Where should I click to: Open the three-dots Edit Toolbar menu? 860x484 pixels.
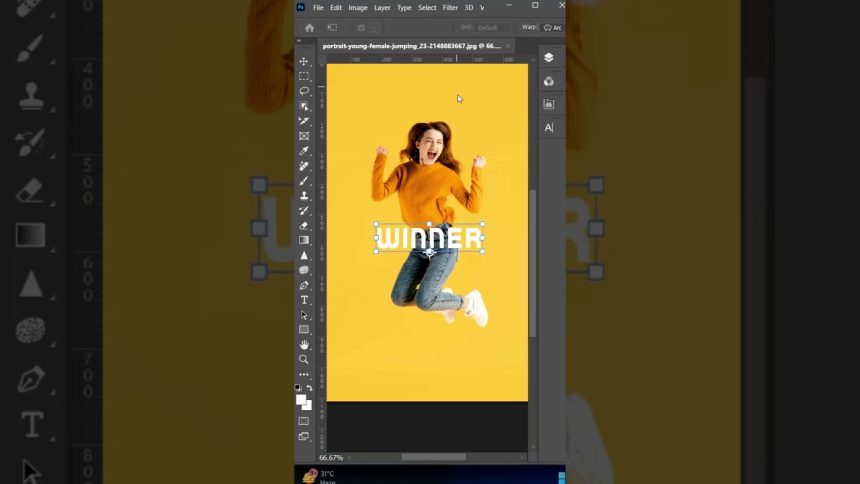pyautogui.click(x=304, y=375)
